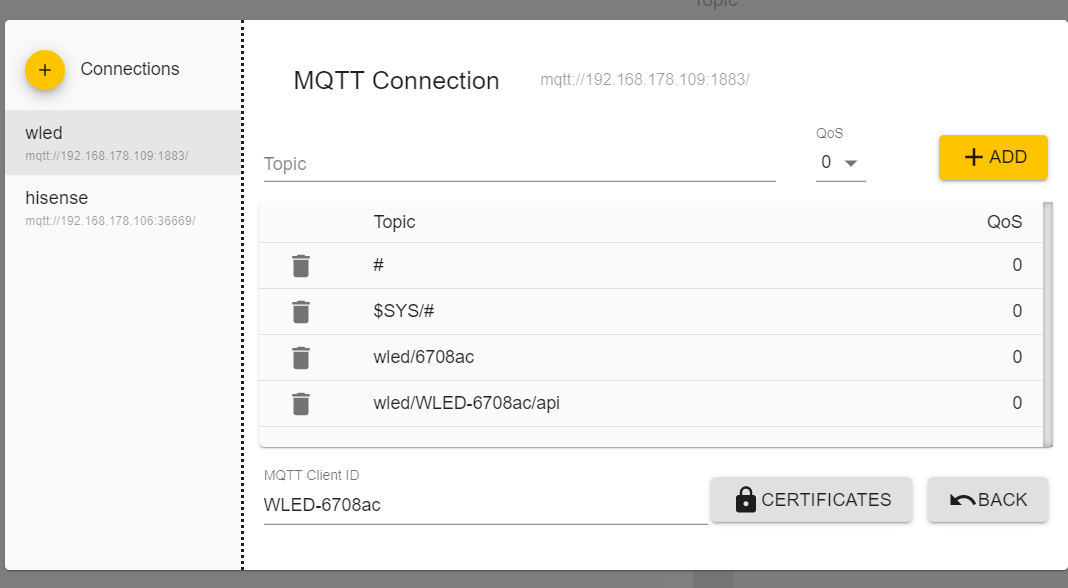Viewport: 1068px width, 588px height.
Task: Edit the MQTT Client ID field
Action: coord(486,506)
